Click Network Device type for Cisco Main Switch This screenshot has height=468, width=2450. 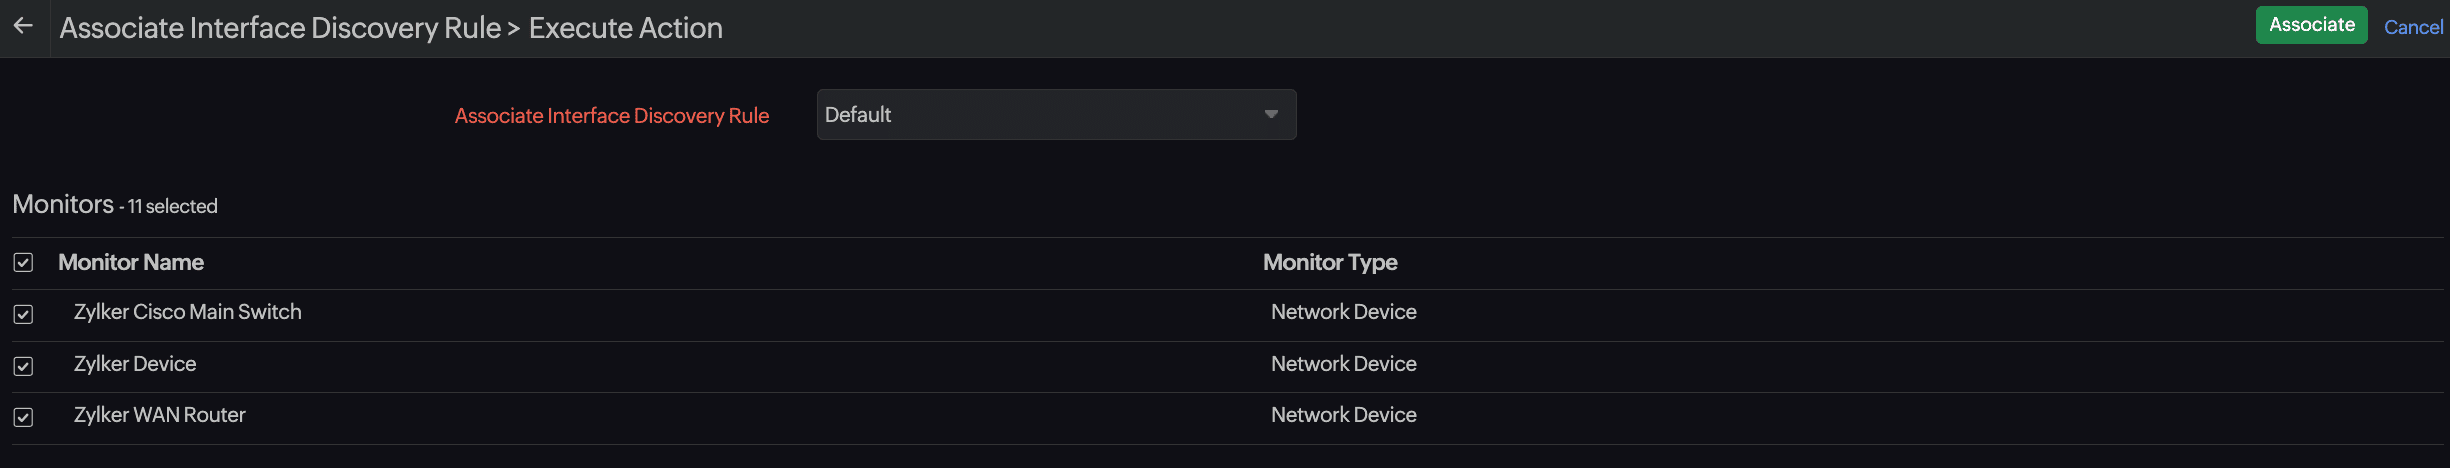(x=1343, y=312)
